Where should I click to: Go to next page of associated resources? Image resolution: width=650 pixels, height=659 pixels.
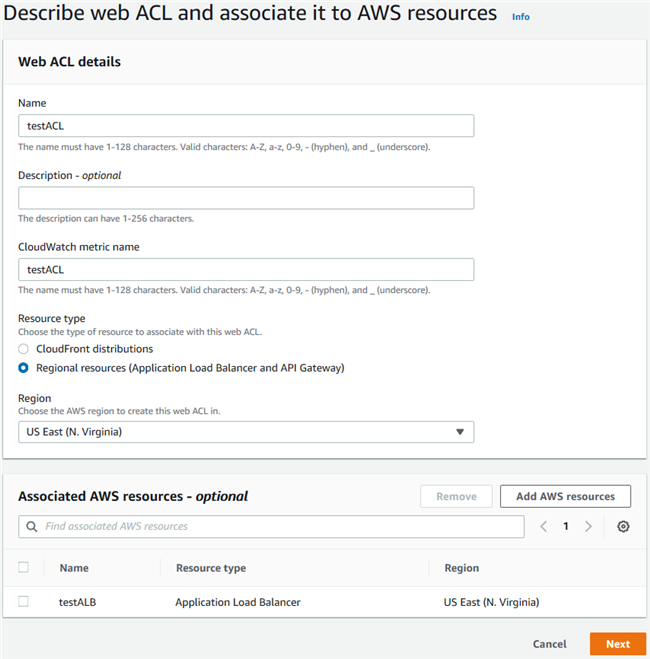[x=588, y=527]
